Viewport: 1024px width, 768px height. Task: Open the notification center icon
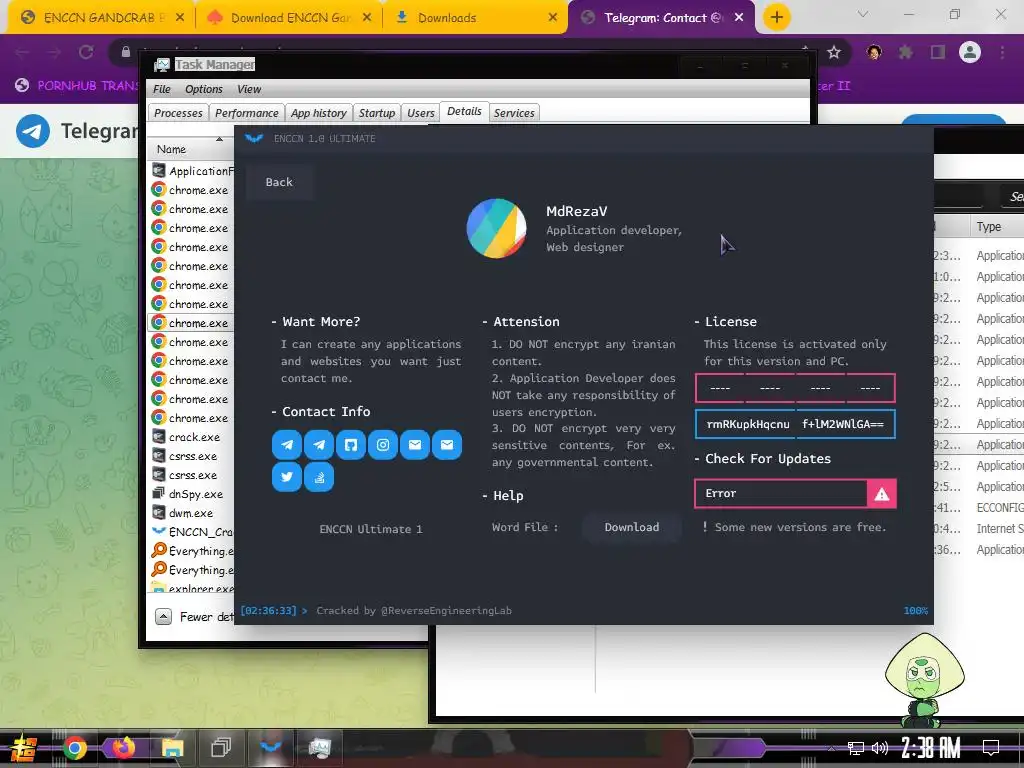click(991, 748)
